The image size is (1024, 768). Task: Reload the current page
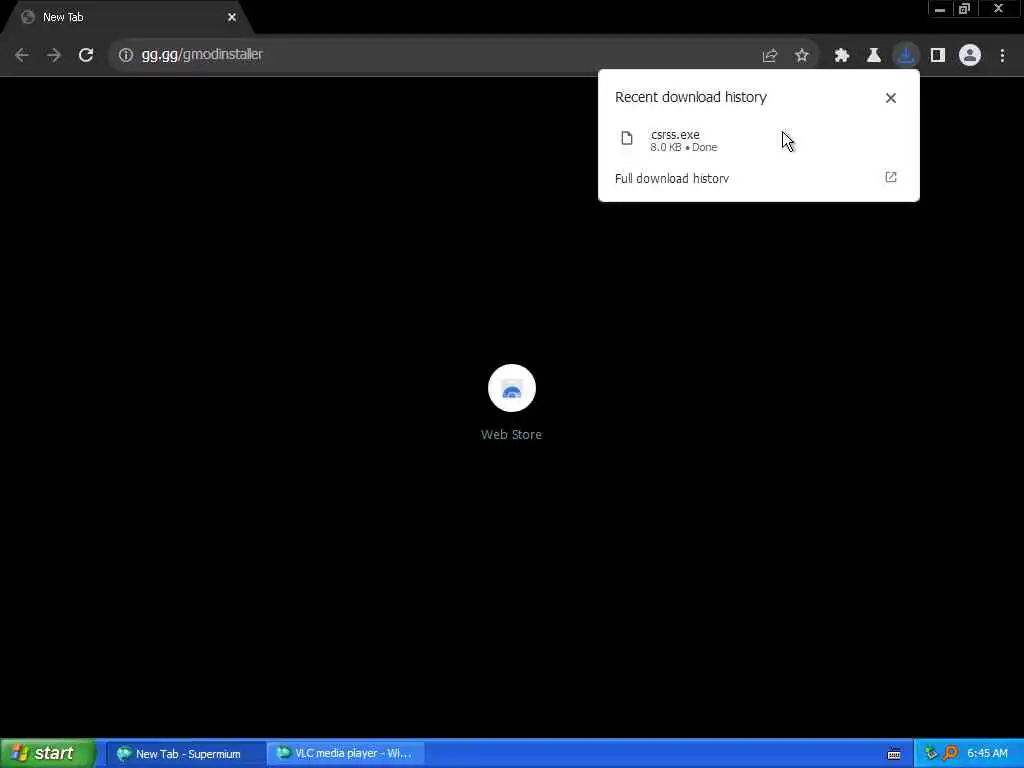point(86,55)
